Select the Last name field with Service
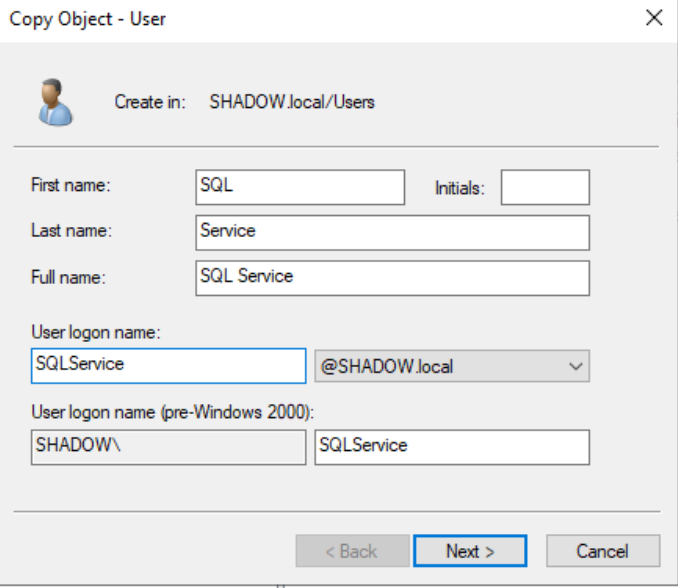The image size is (678, 588). coord(393,232)
